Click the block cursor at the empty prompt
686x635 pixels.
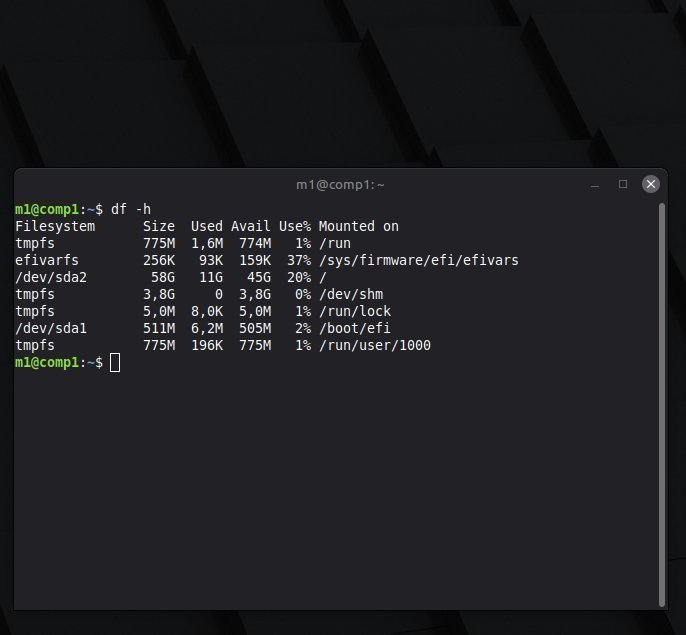pos(115,362)
